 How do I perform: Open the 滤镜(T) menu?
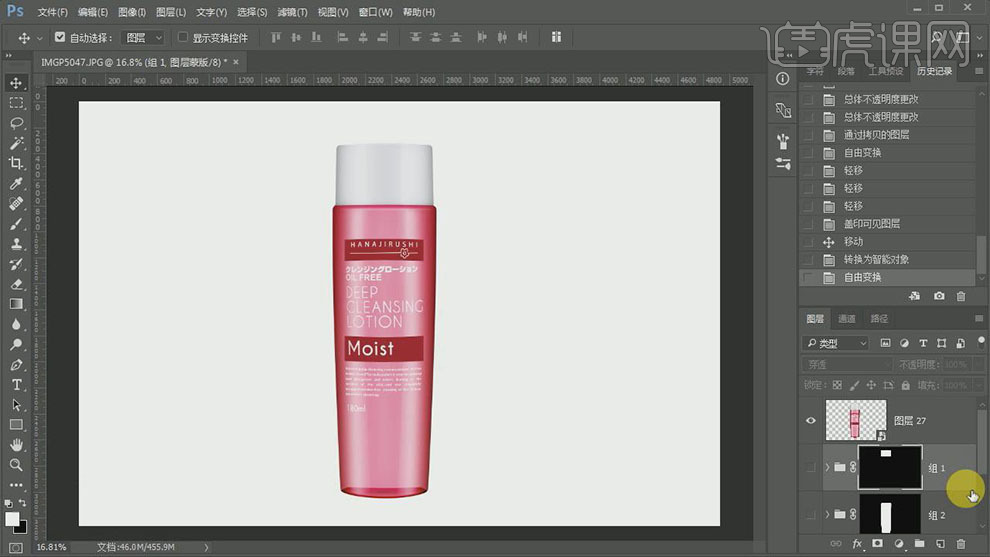[x=292, y=12]
